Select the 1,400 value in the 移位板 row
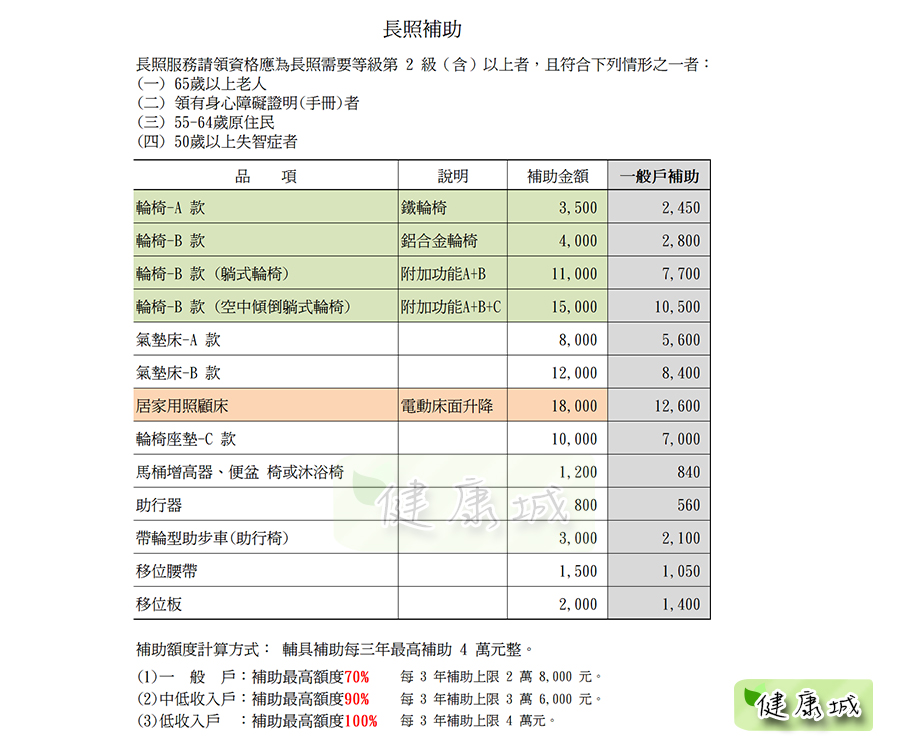 (x=681, y=604)
